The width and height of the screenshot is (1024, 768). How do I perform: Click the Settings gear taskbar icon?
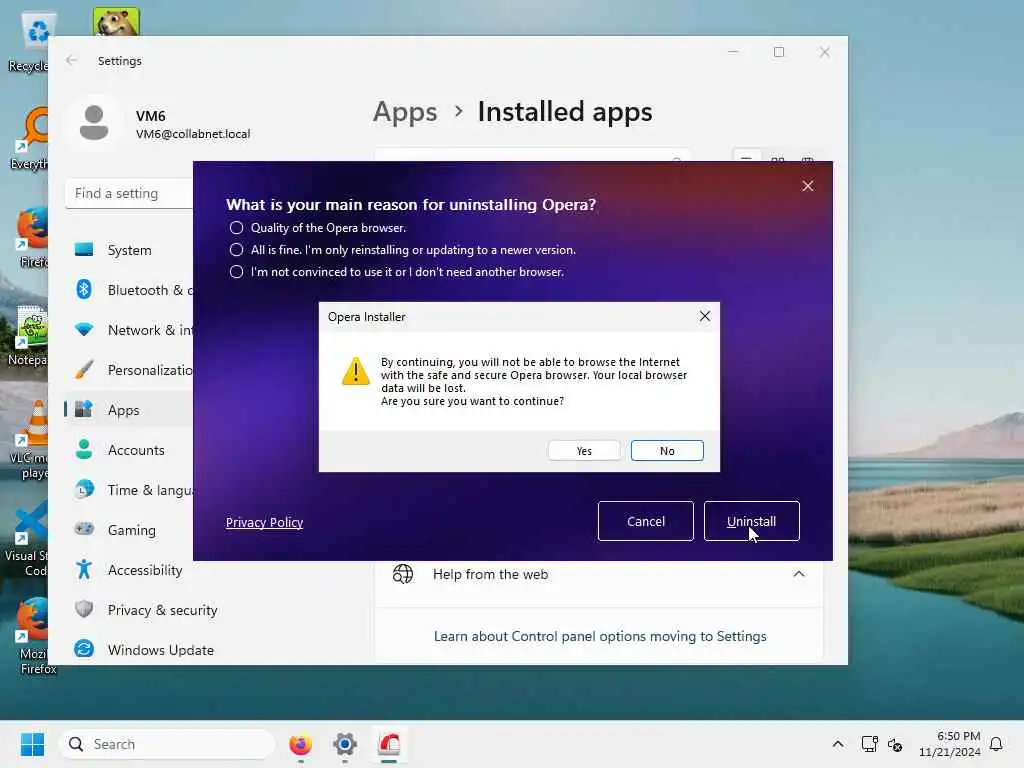345,744
